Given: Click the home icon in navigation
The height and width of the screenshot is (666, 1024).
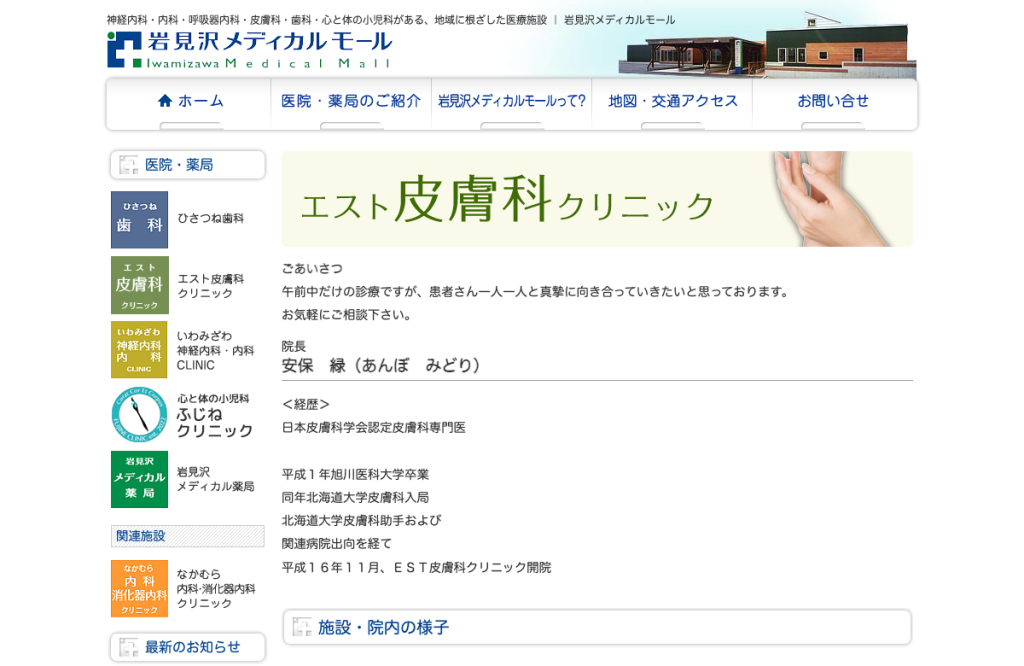Looking at the screenshot, I should [165, 101].
